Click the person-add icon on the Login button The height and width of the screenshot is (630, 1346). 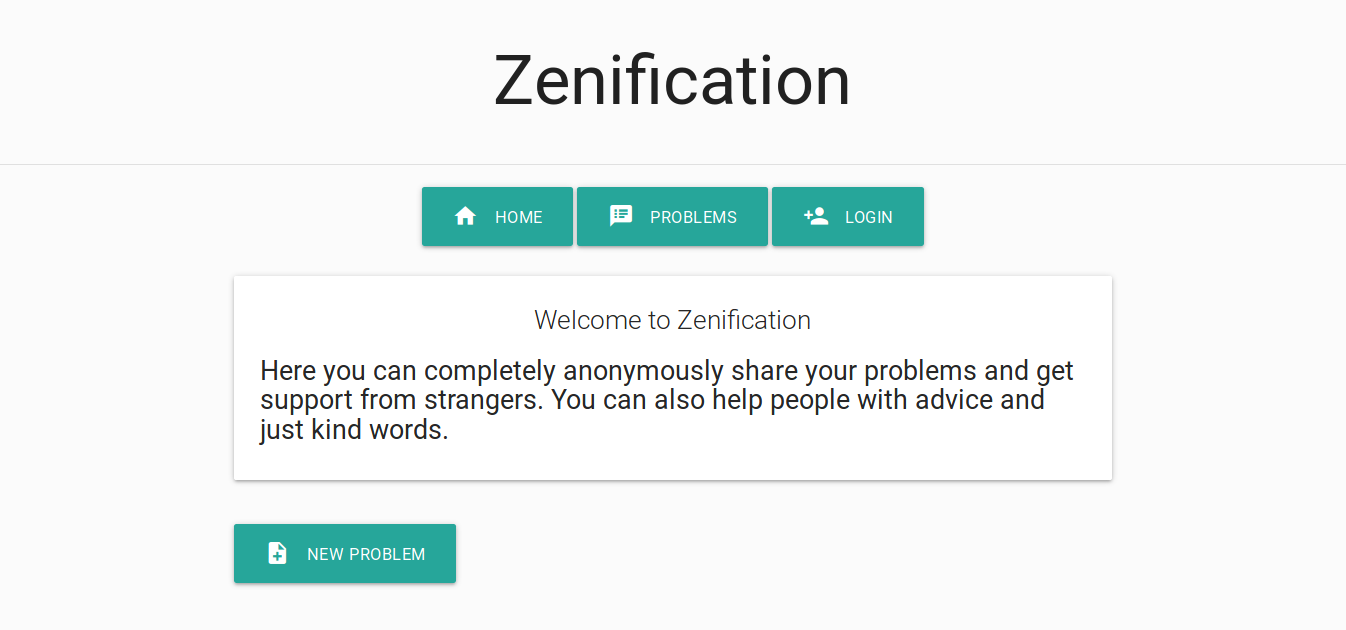coord(816,215)
